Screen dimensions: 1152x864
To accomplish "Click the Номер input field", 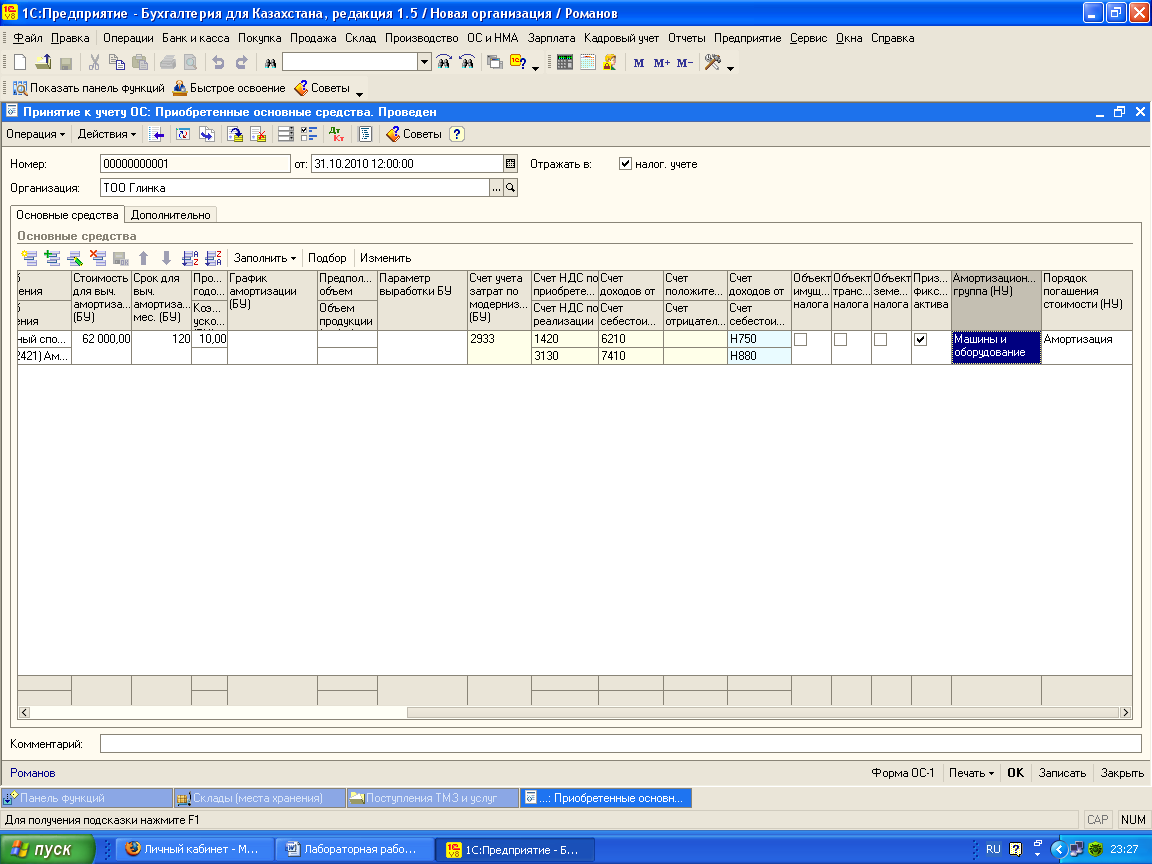I will (x=195, y=164).
